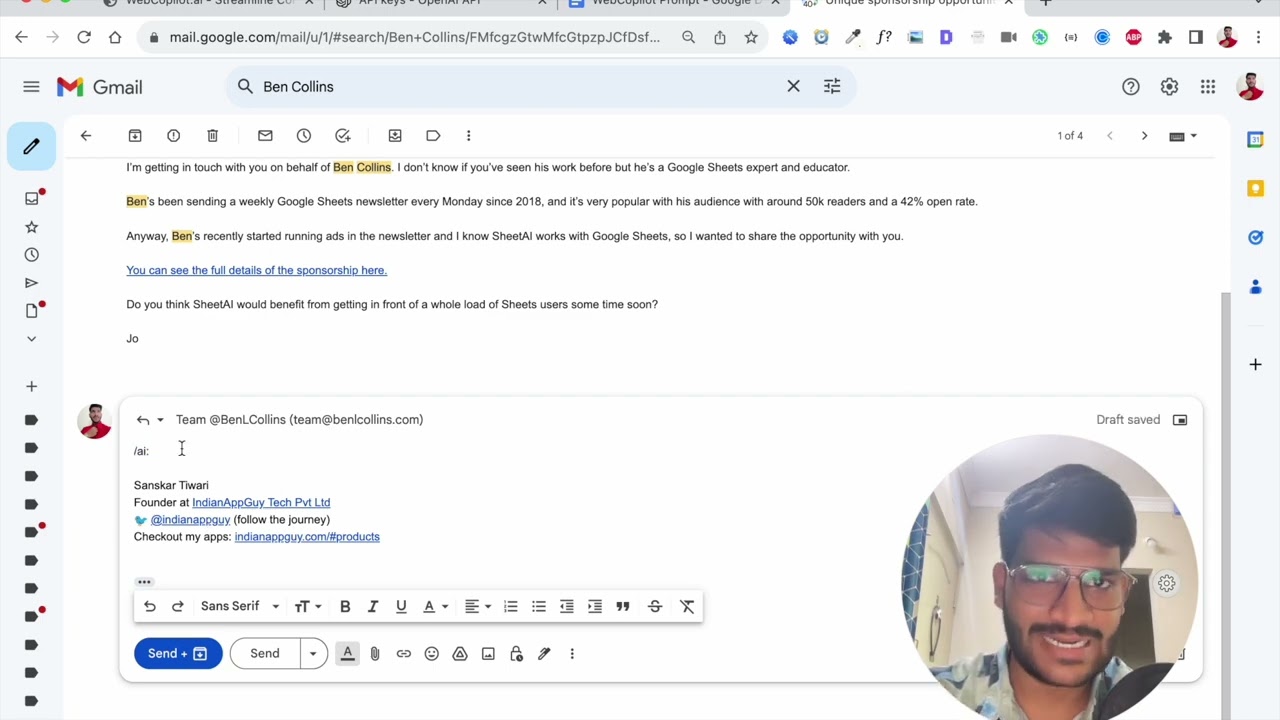This screenshot has height=720, width=1280.
Task: Open the input tools dropdown
Action: 1183,136
